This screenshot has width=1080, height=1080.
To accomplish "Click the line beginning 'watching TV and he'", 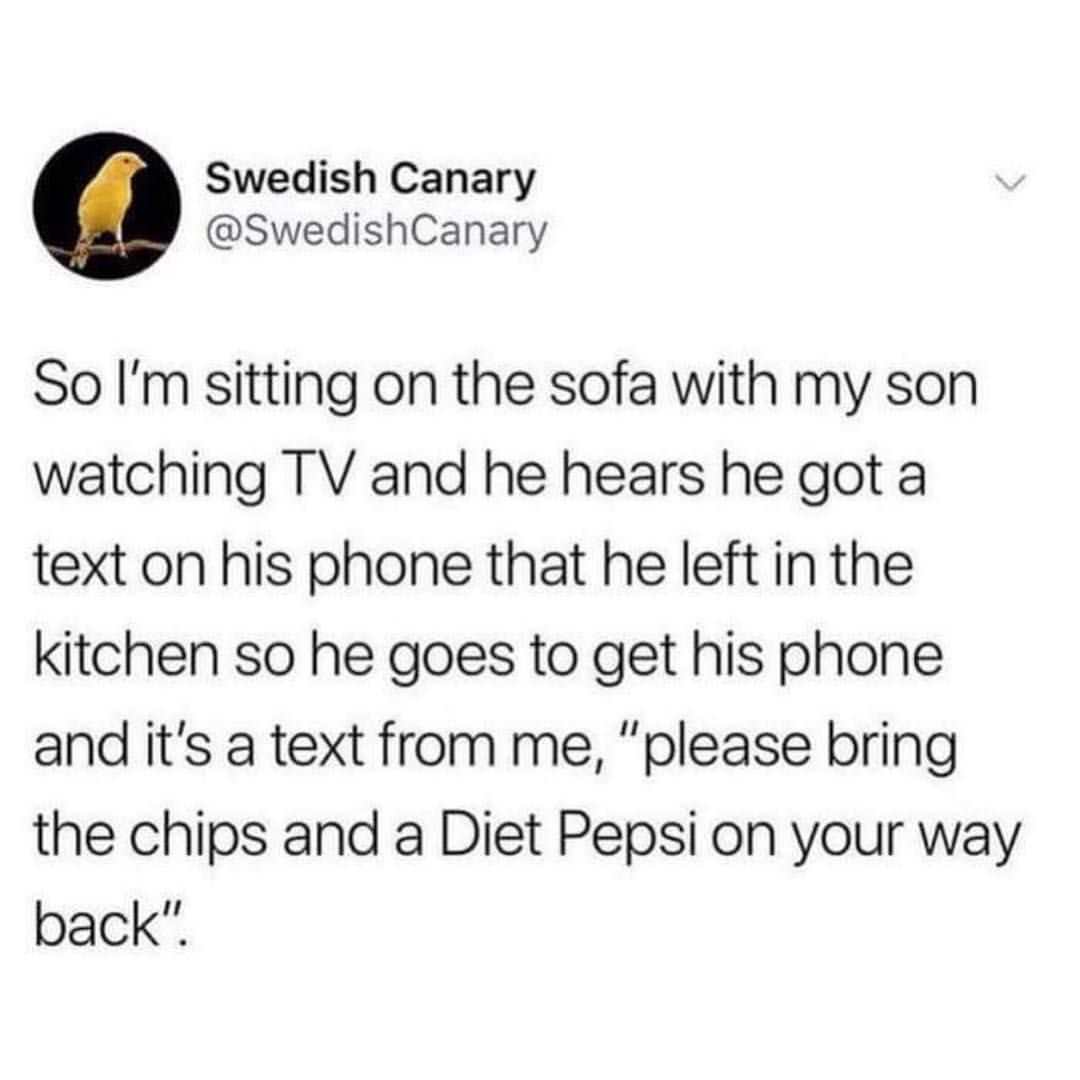I will click(480, 477).
